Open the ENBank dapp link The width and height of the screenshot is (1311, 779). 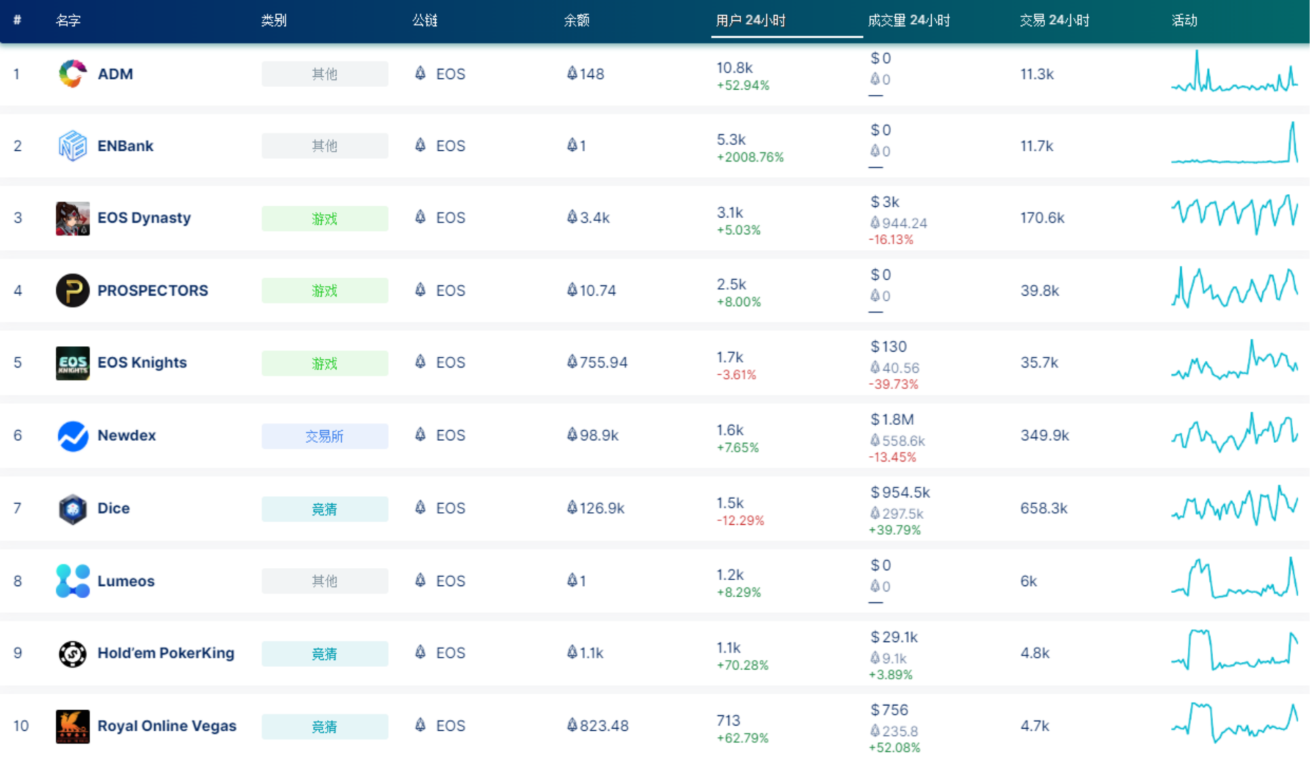(126, 146)
